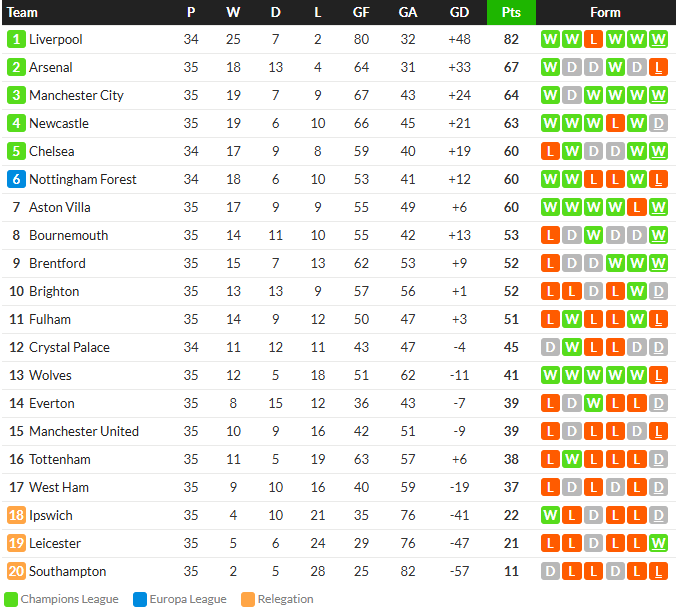
Task: Open Crystal Palace team link
Action: pos(69,347)
